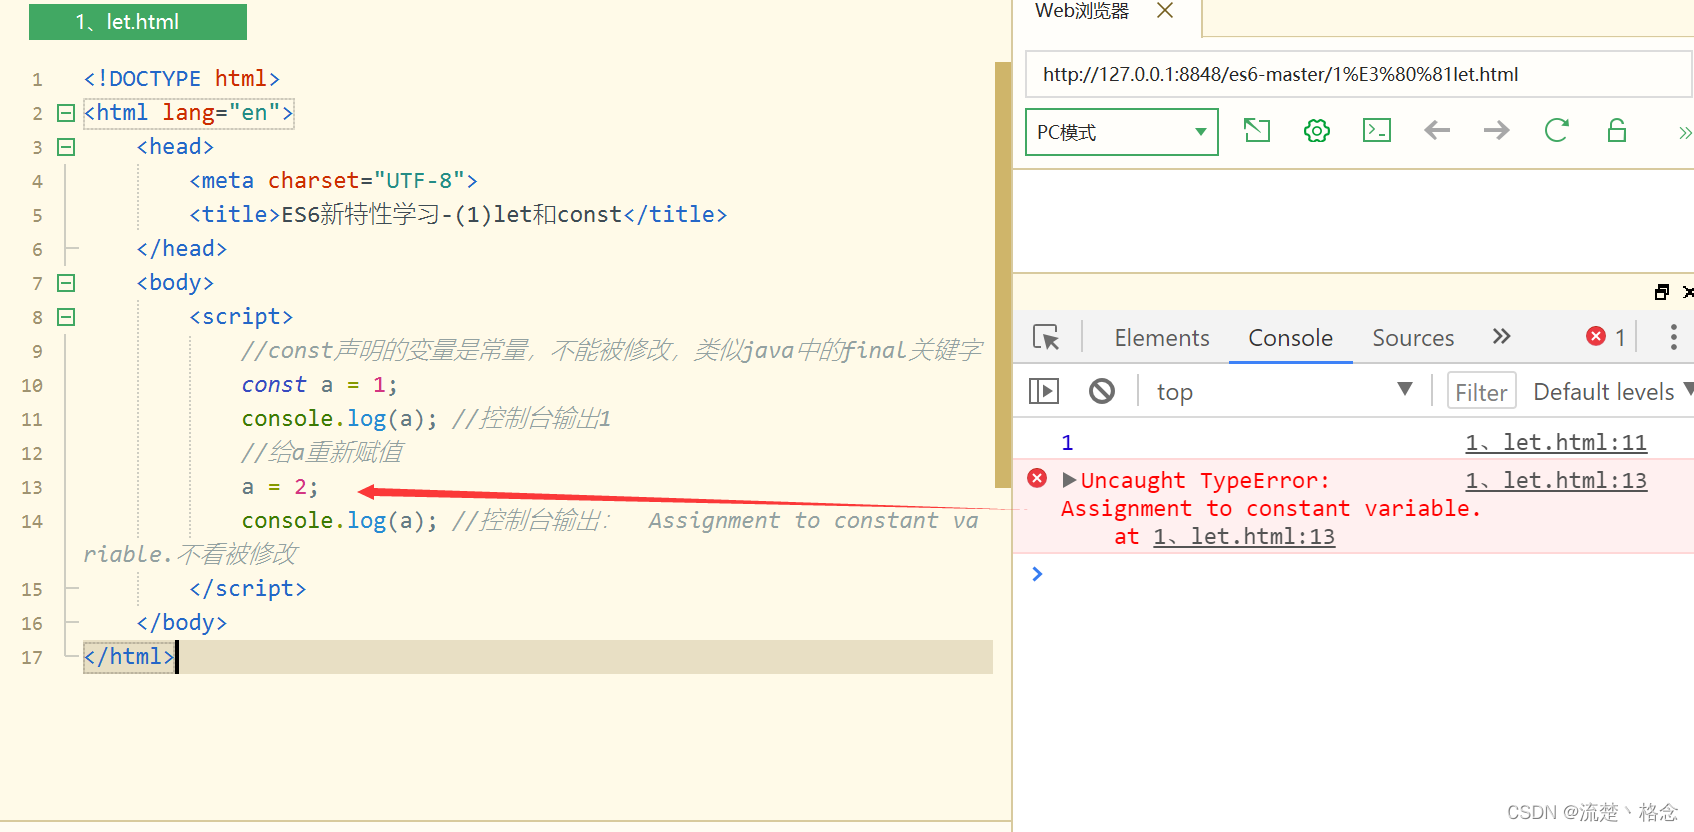Click the DOCTYPE declaration on line 1
This screenshot has width=1694, height=832.
[x=182, y=79]
